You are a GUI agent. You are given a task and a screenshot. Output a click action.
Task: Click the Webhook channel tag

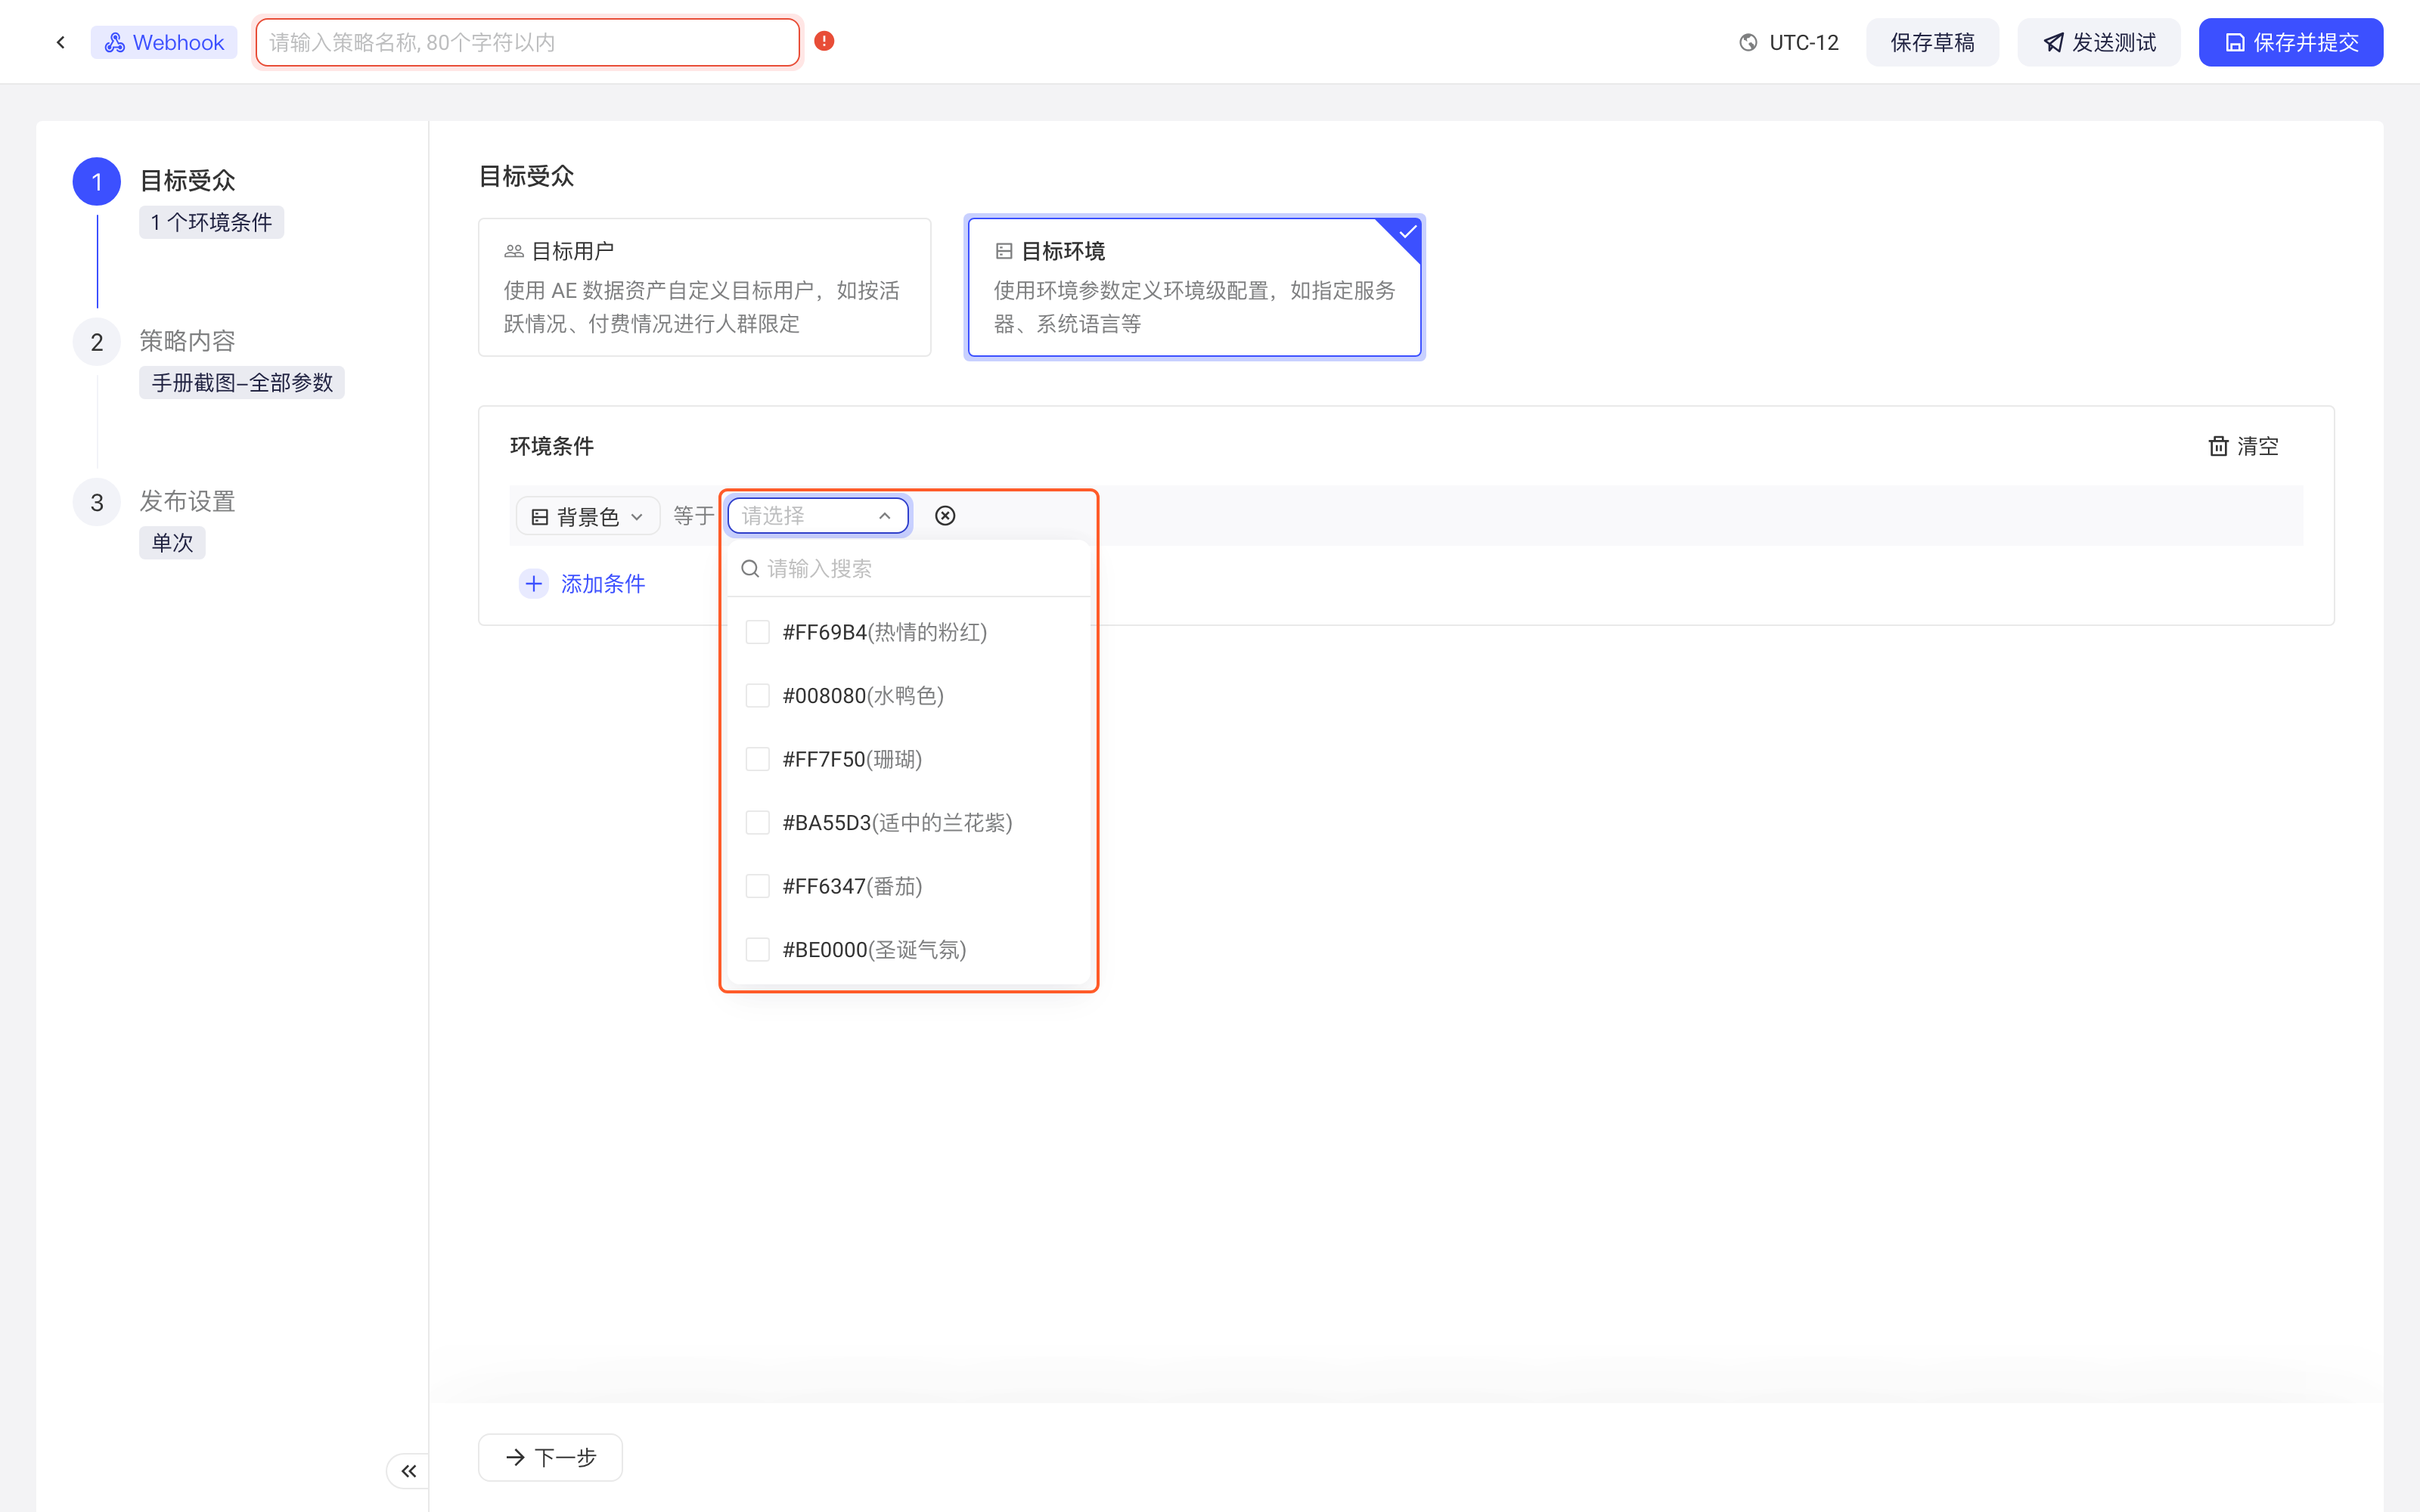164,42
